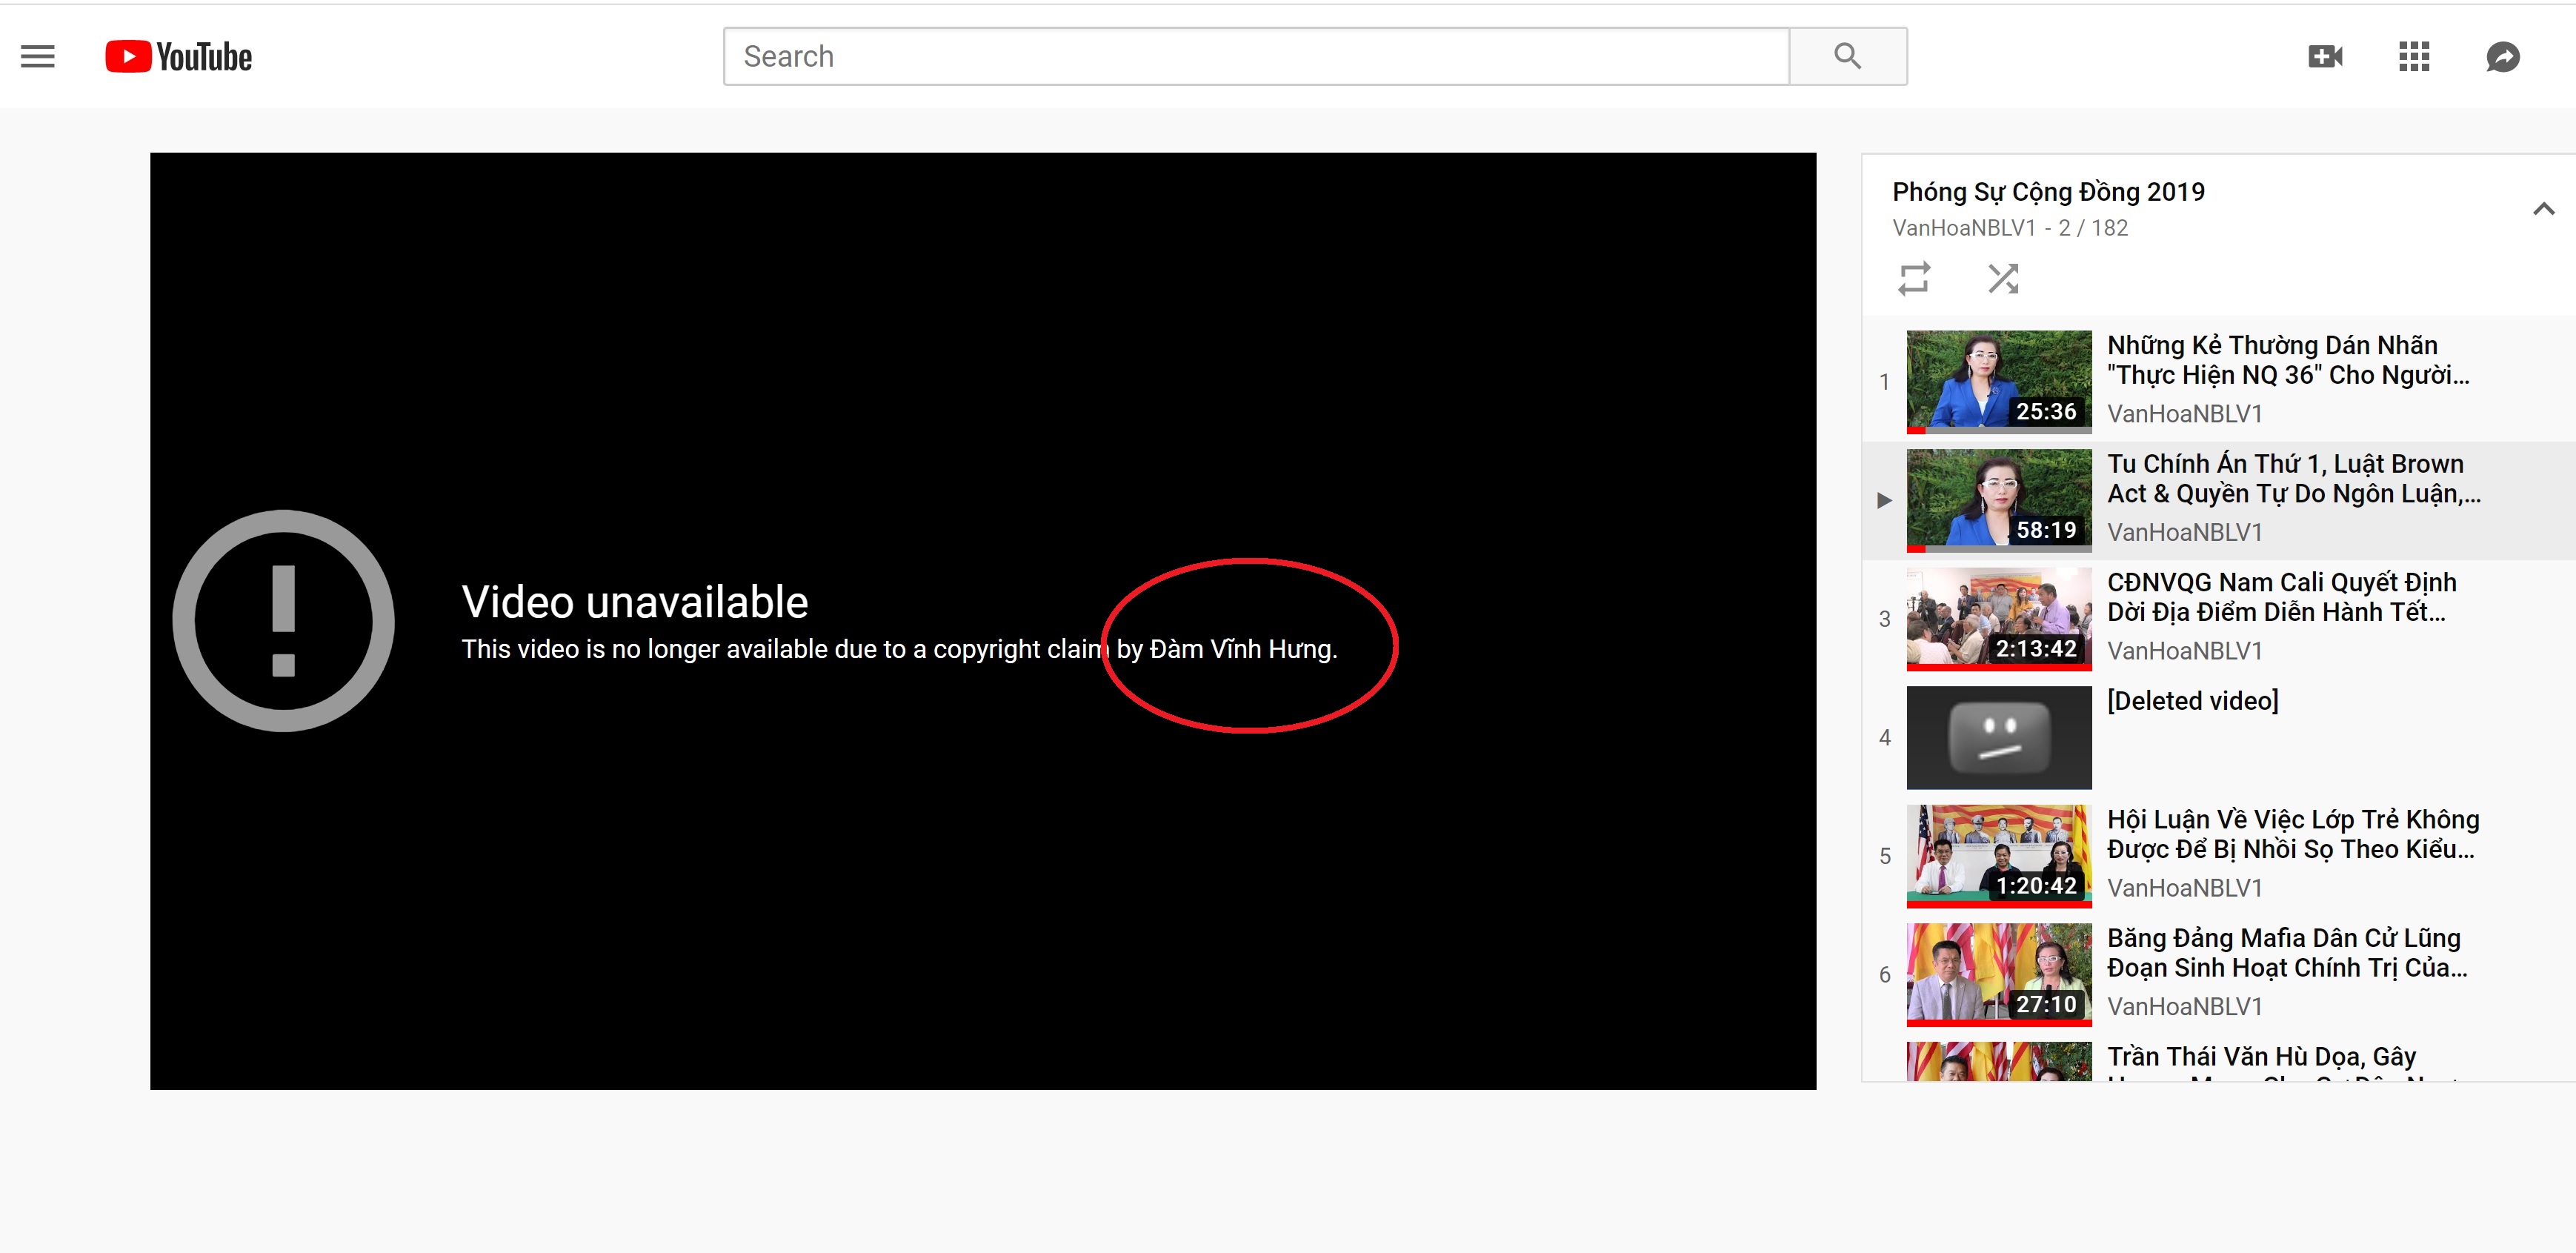Viewport: 2576px width, 1253px height.
Task: Click the 1:20:42 Hội Luận video thumbnail
Action: [x=1998, y=855]
